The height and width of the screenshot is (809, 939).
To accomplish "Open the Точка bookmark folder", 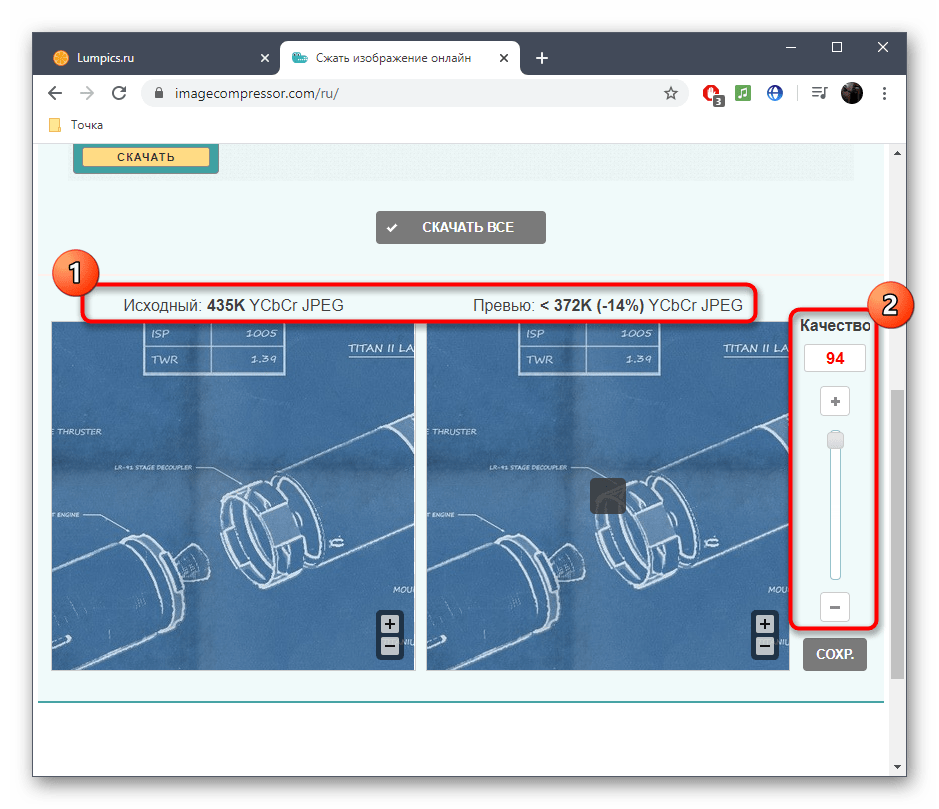I will 76,125.
